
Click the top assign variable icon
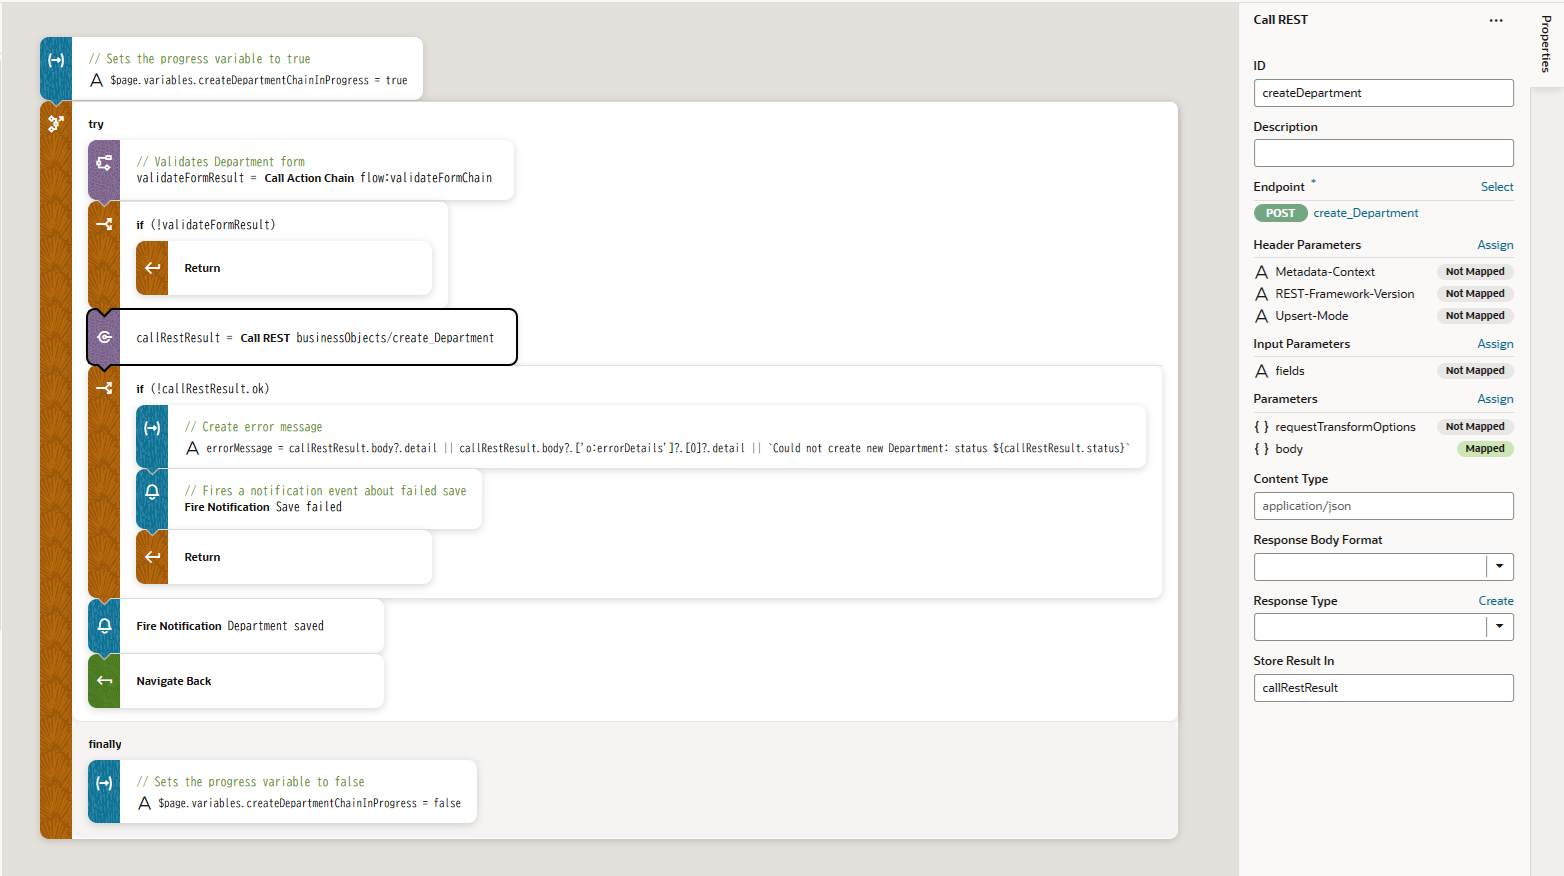[x=56, y=61]
